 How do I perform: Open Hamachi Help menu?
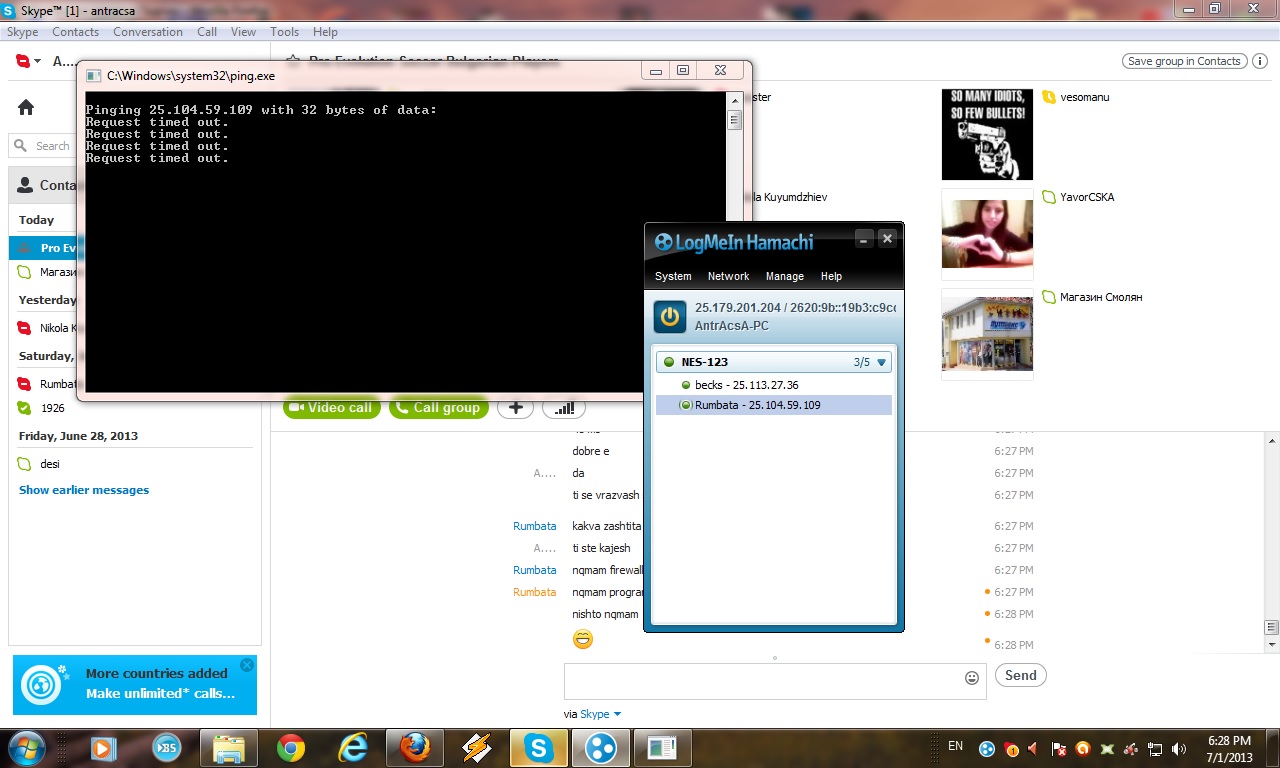831,276
